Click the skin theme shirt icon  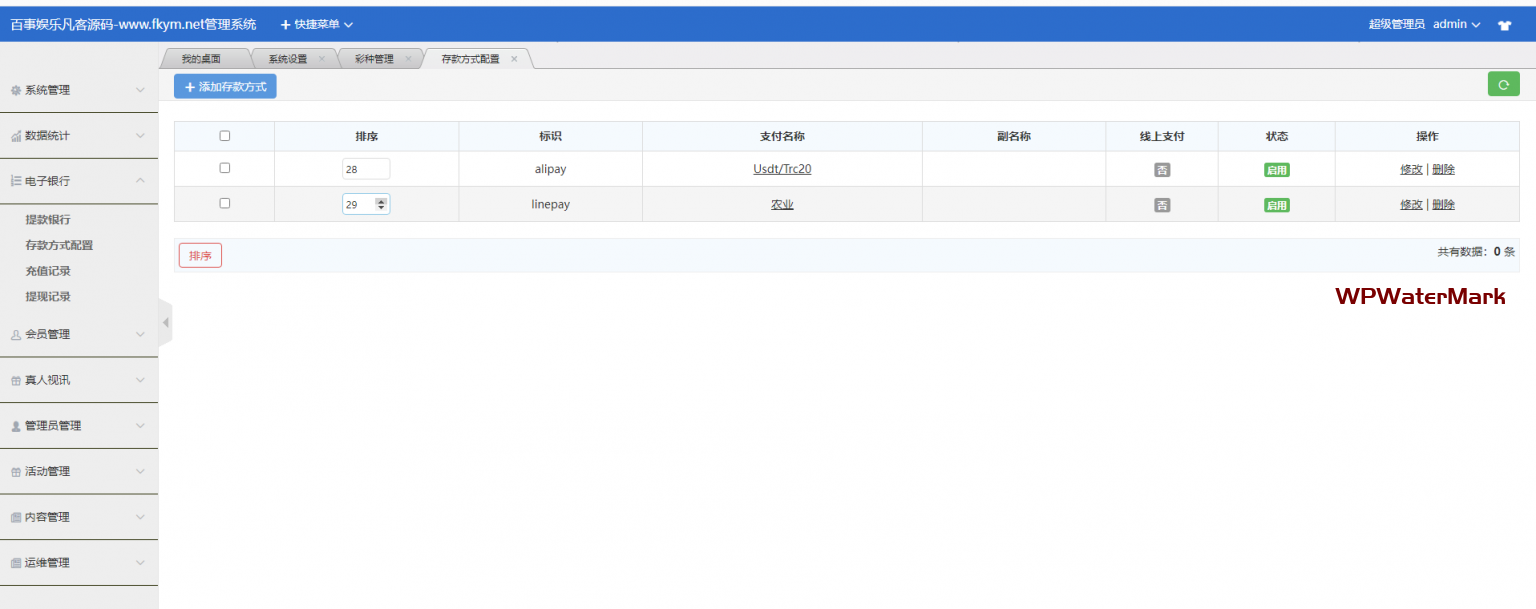1504,25
